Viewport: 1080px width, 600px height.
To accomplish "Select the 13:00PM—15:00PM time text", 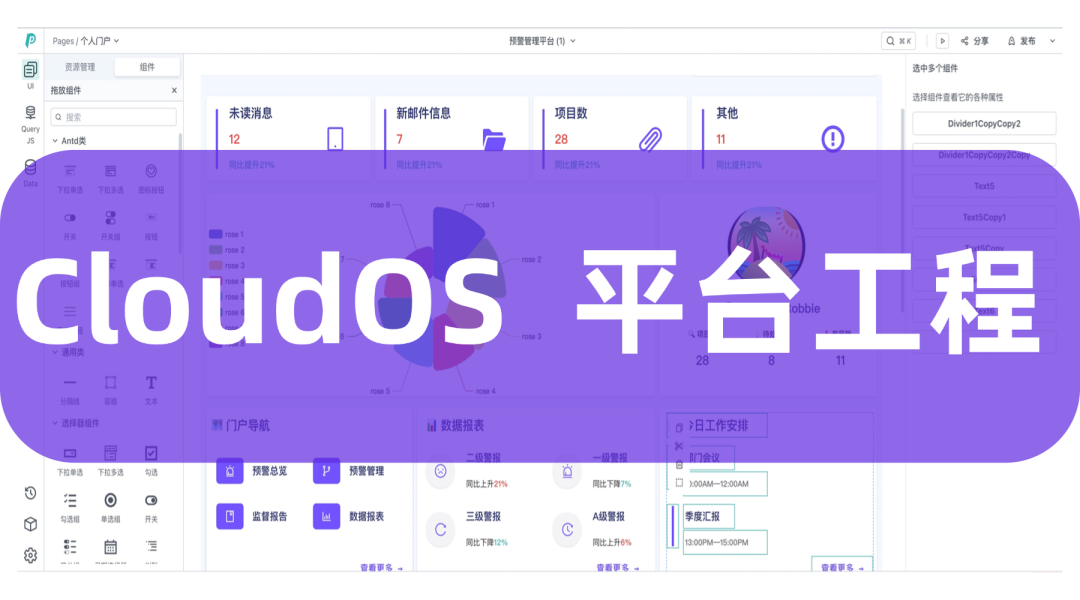I will (725, 542).
